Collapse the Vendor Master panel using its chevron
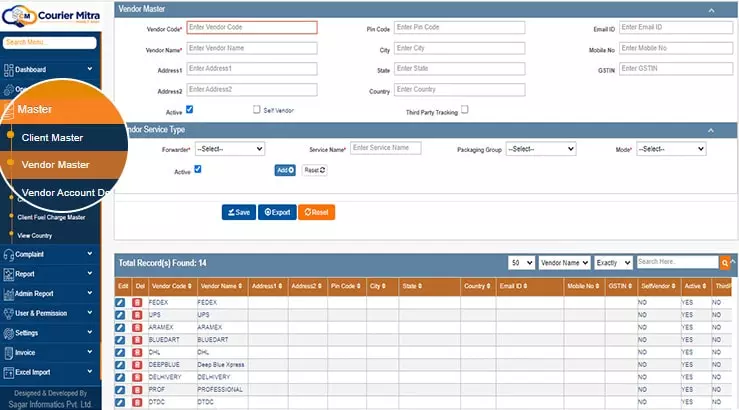The height and width of the screenshot is (410, 739). (711, 9)
